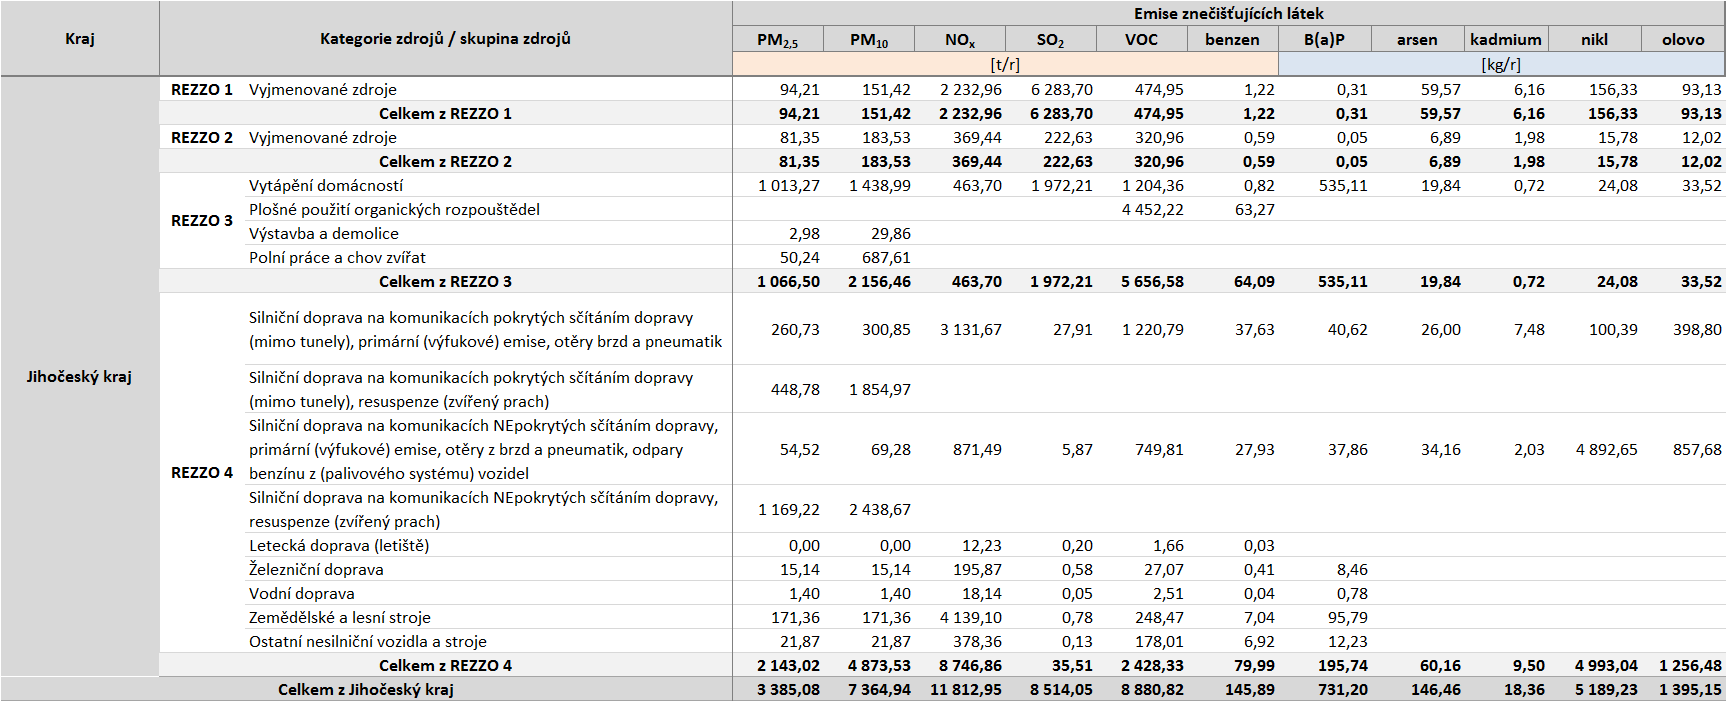Select the PM10 value 1 854,97
The image size is (1726, 701).
click(x=880, y=390)
